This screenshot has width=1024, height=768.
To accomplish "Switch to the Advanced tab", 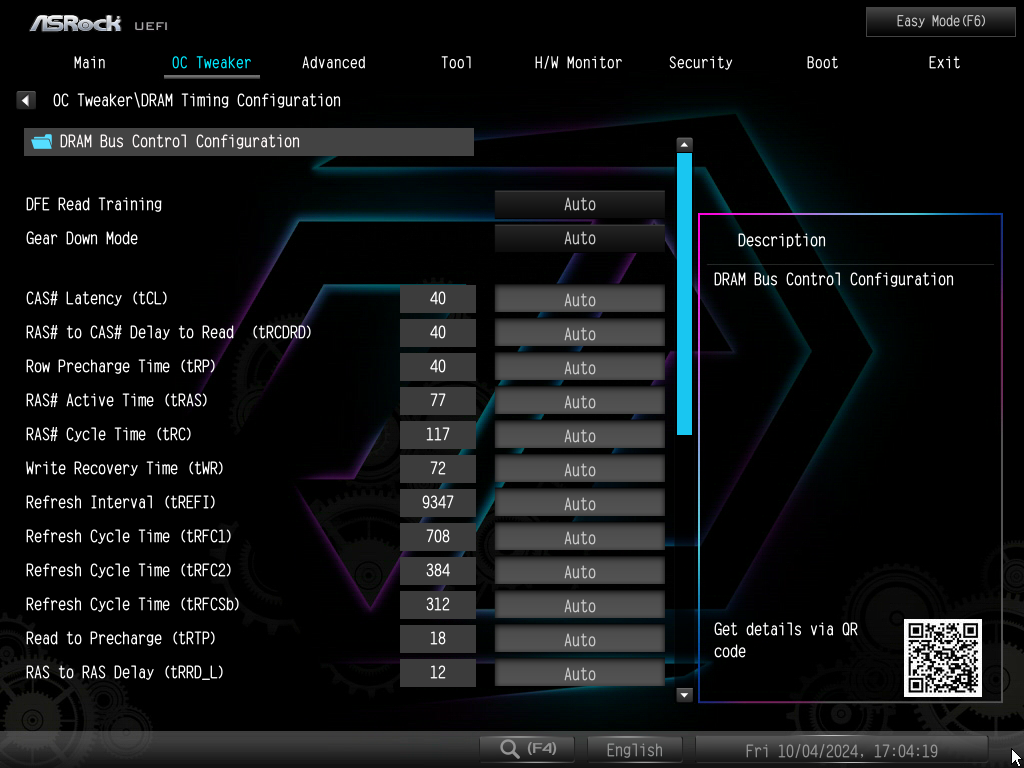I will pyautogui.click(x=333, y=62).
